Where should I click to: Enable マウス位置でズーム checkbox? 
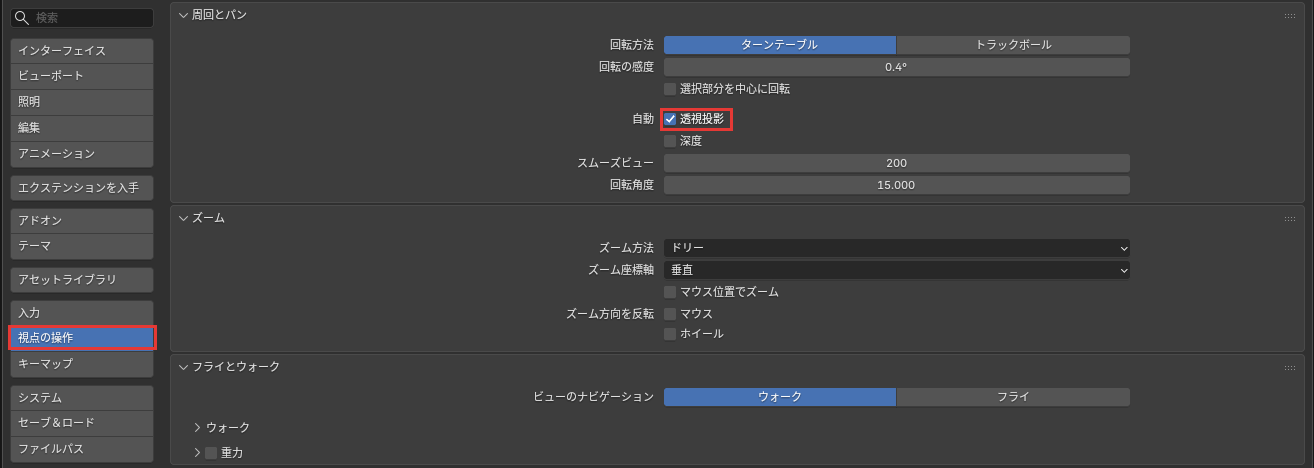tap(670, 292)
